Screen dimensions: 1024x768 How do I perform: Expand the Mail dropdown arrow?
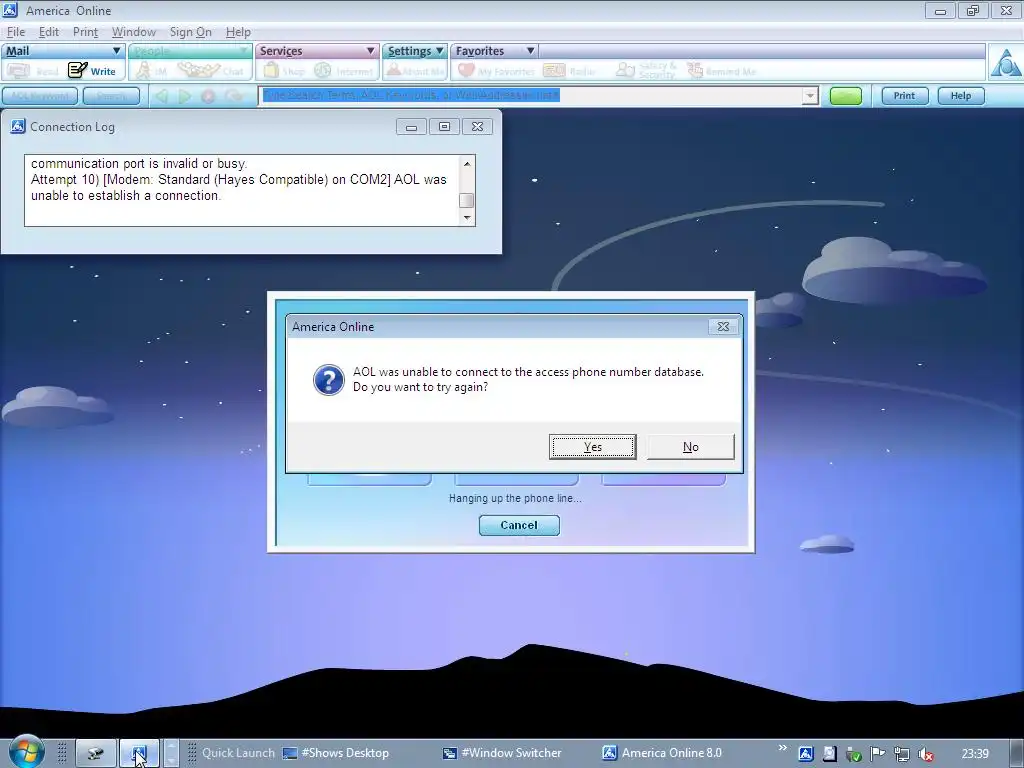click(116, 51)
